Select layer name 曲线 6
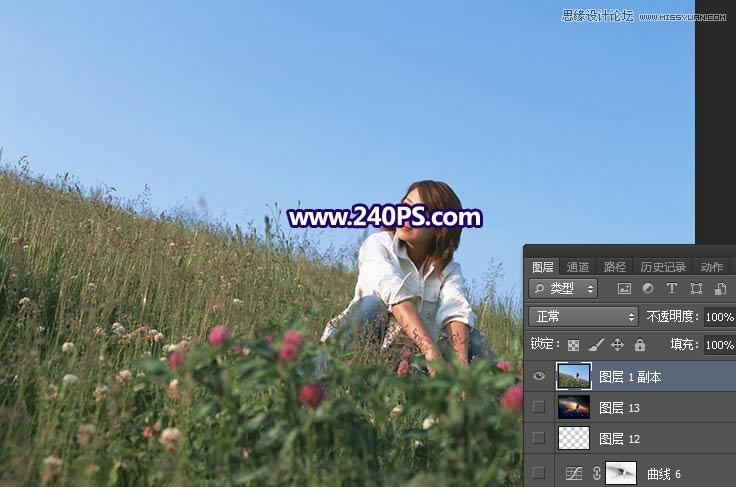 click(663, 474)
